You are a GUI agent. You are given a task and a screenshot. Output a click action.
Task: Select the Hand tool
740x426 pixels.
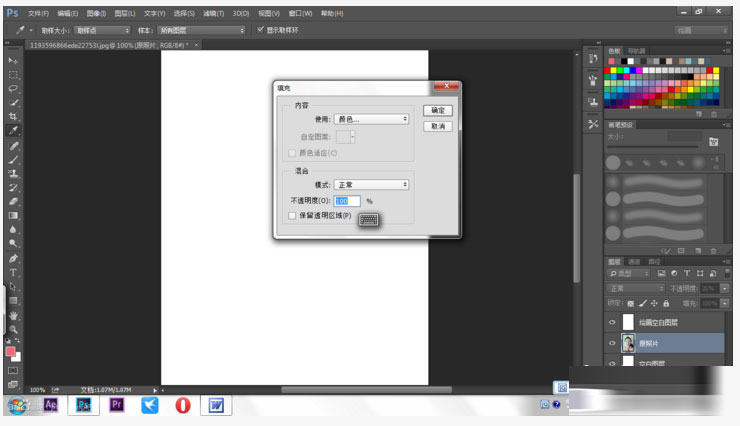pos(13,315)
